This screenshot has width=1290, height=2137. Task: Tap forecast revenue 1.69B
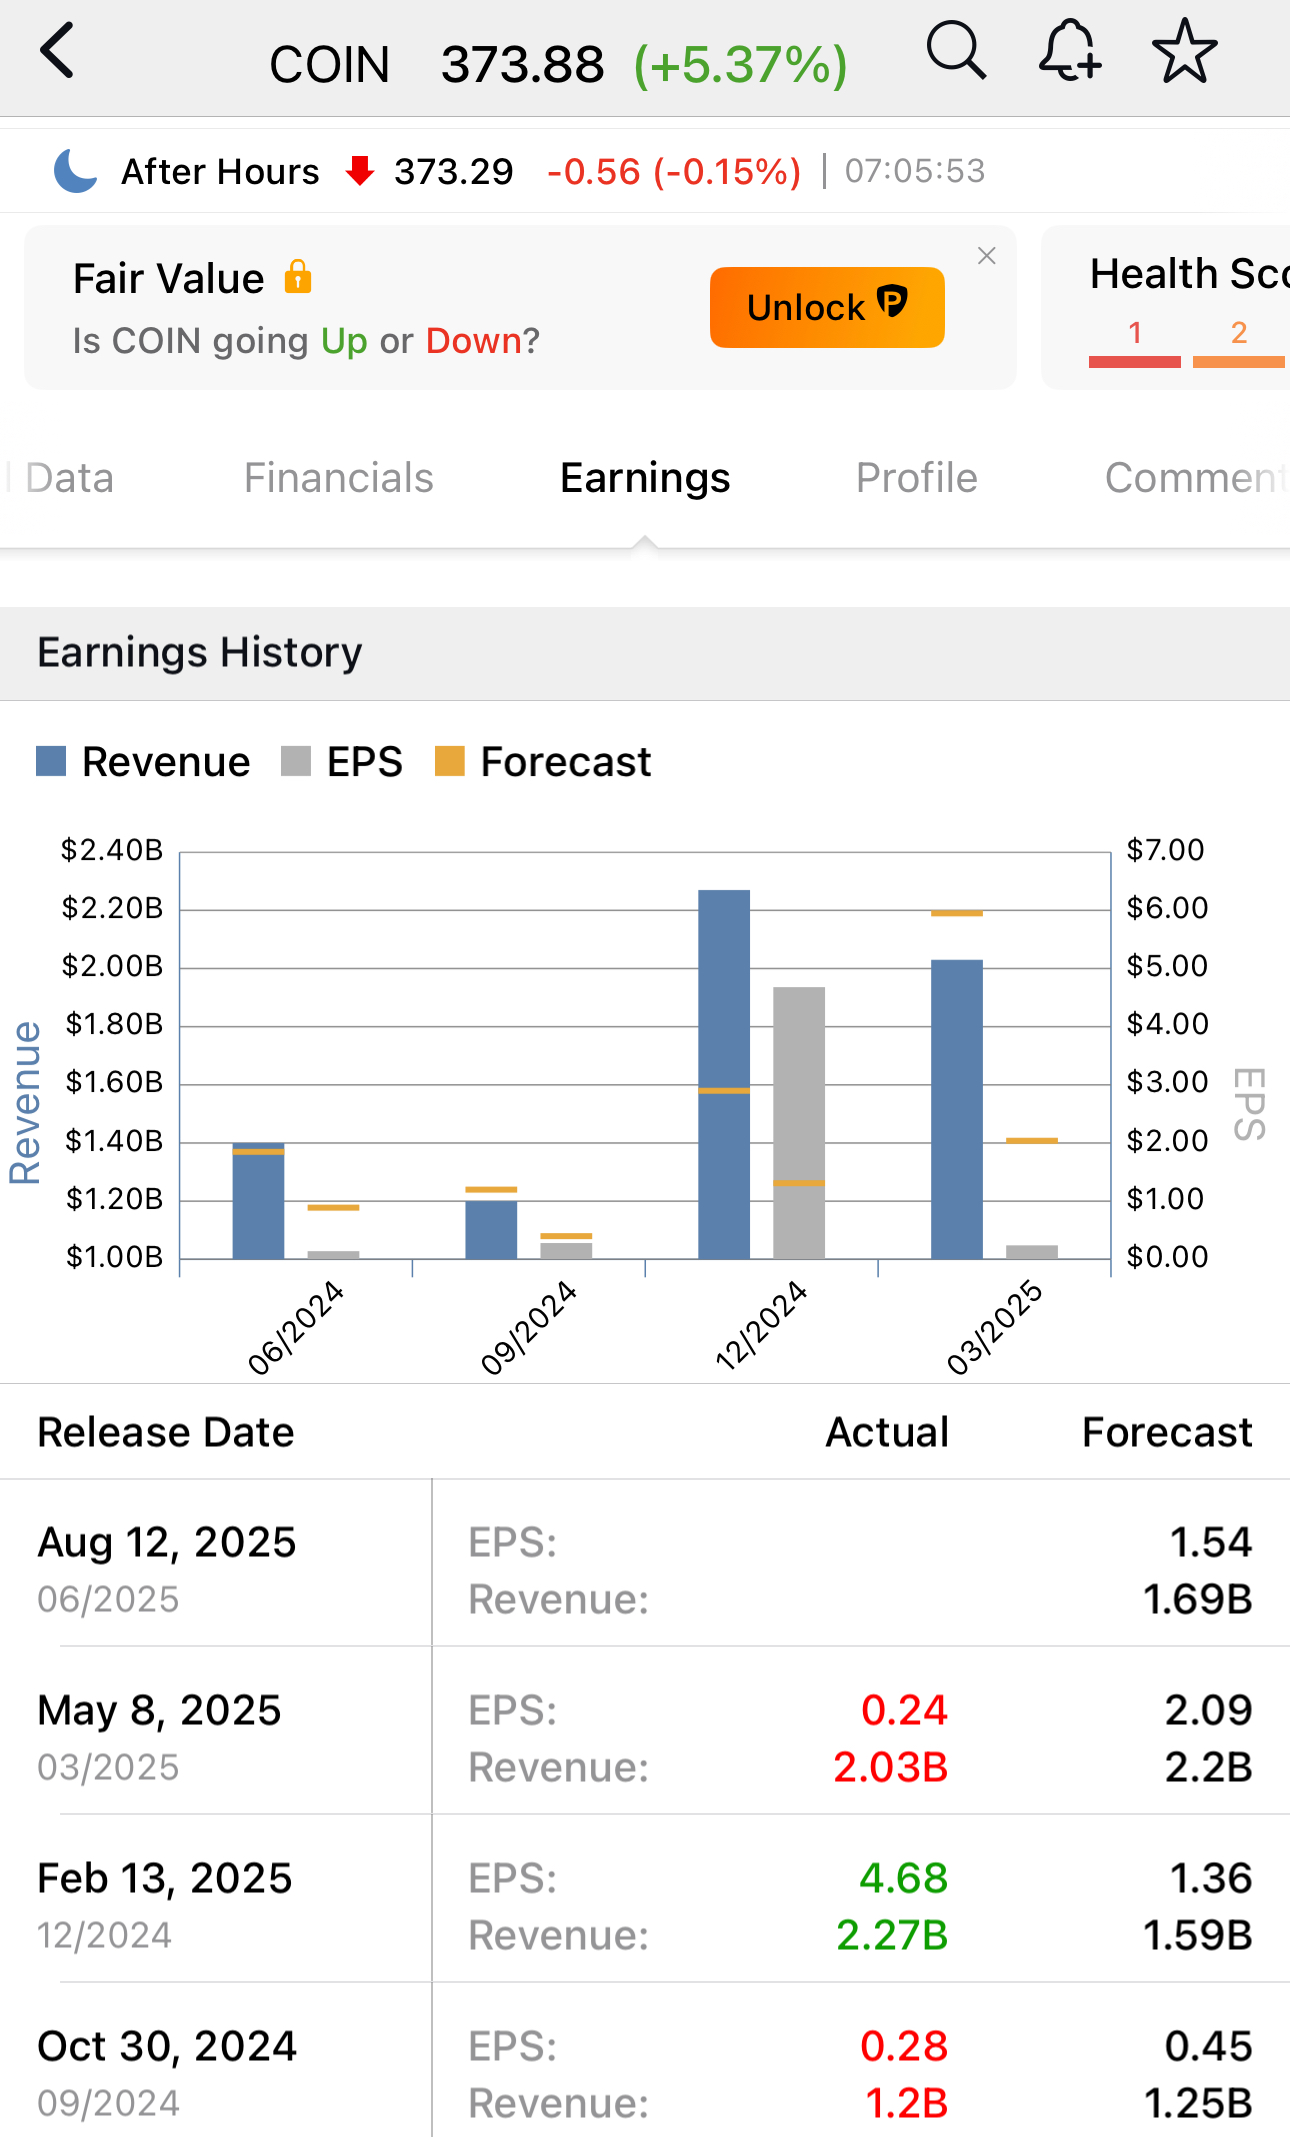1198,1599
